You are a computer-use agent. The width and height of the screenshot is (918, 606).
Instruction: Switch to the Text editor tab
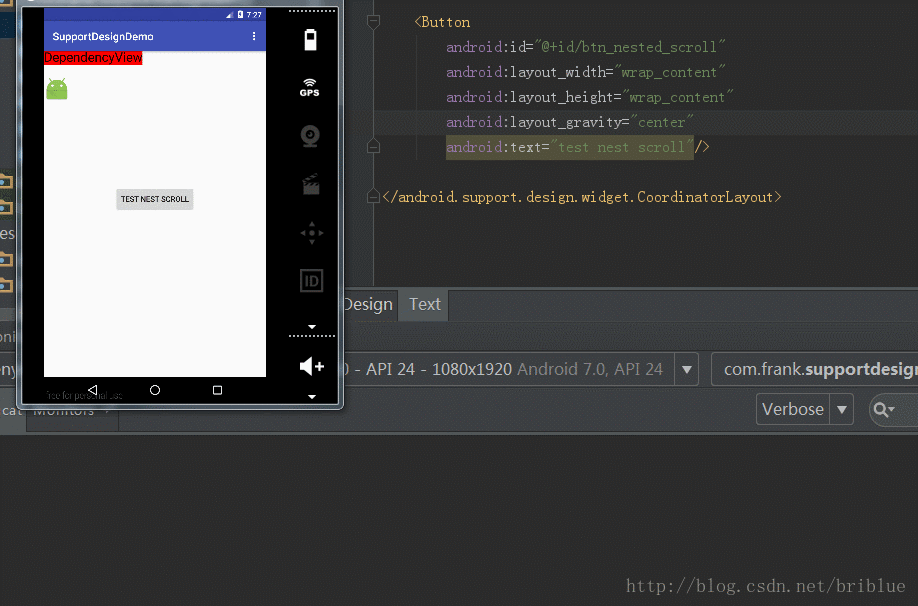click(x=424, y=304)
